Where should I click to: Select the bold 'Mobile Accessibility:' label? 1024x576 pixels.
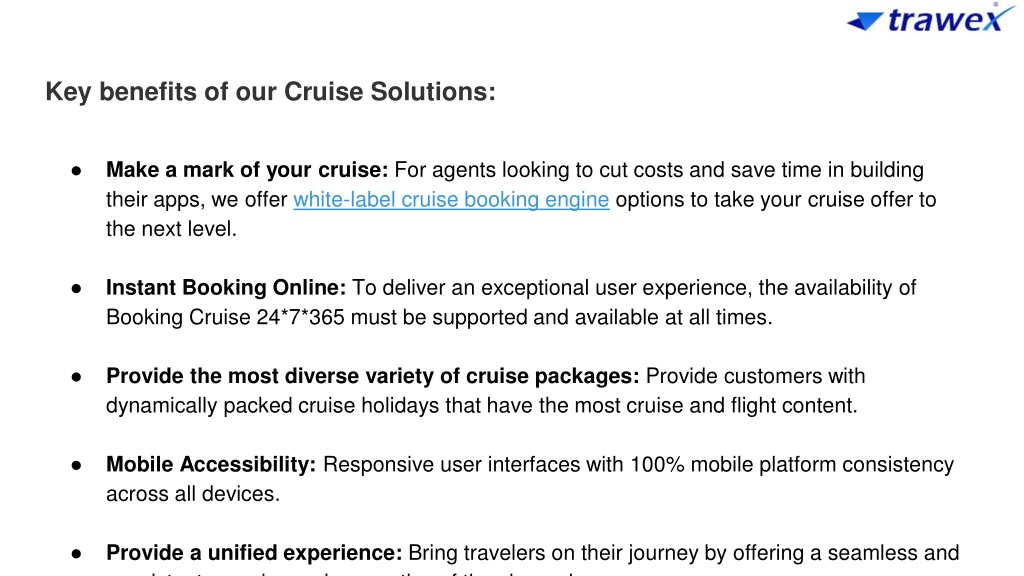point(211,464)
